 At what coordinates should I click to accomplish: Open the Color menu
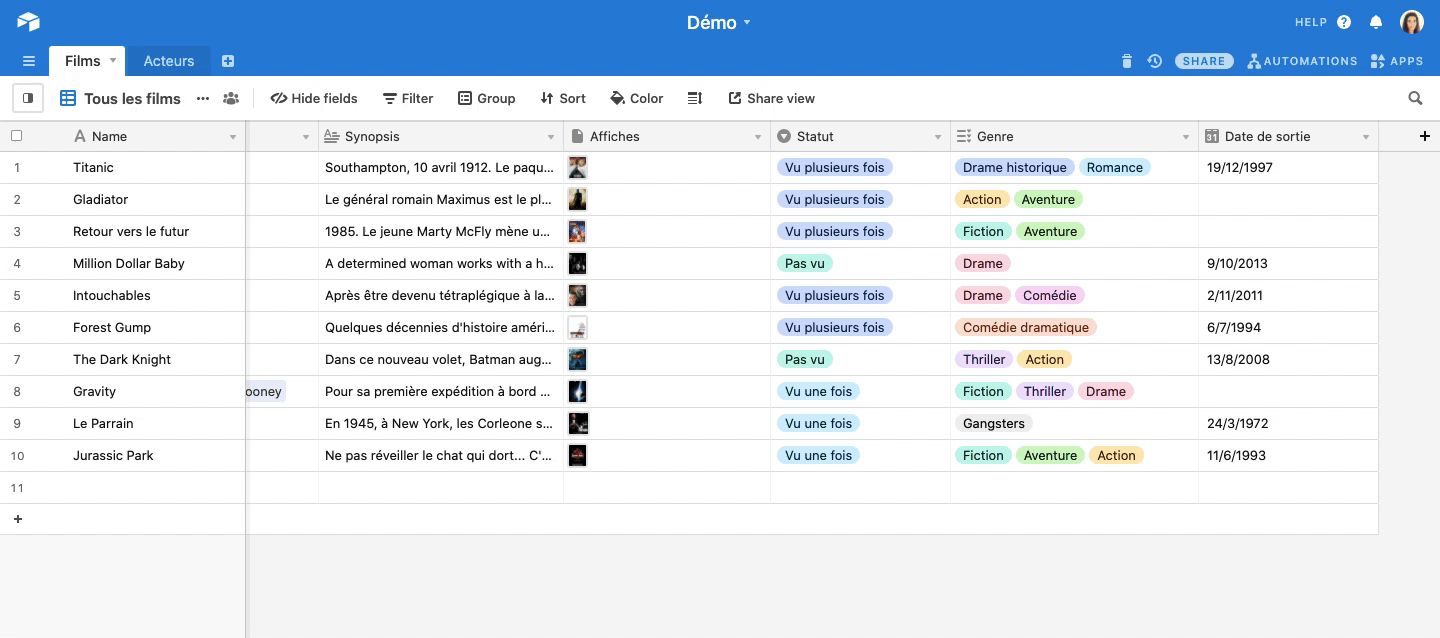click(637, 98)
